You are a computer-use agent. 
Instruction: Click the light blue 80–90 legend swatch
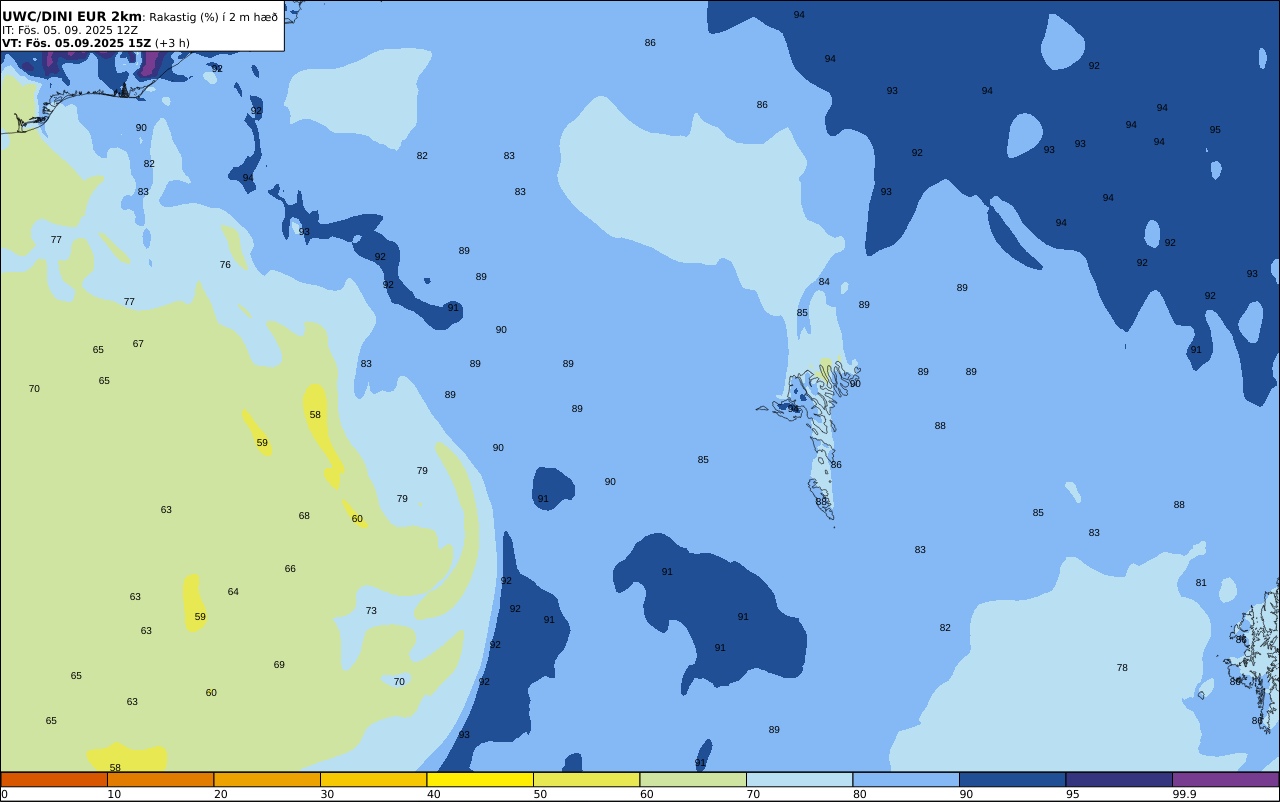pos(906,779)
